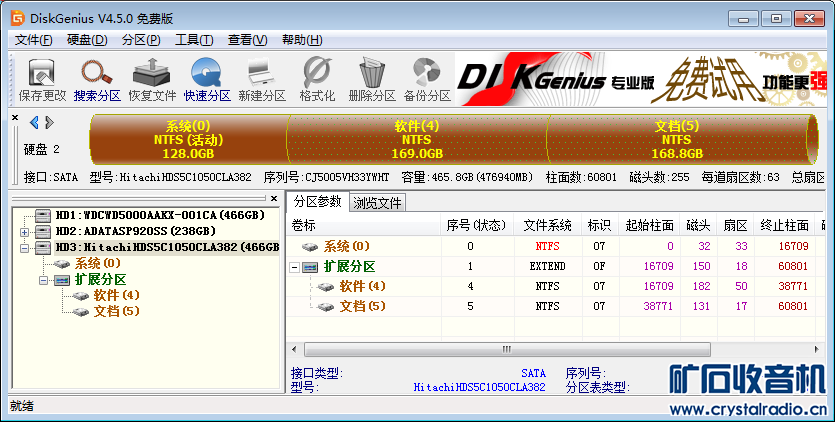Image resolution: width=835 pixels, height=422 pixels.
Task: Expand the HD2 ADATASP920SS disk node
Action: point(24,232)
